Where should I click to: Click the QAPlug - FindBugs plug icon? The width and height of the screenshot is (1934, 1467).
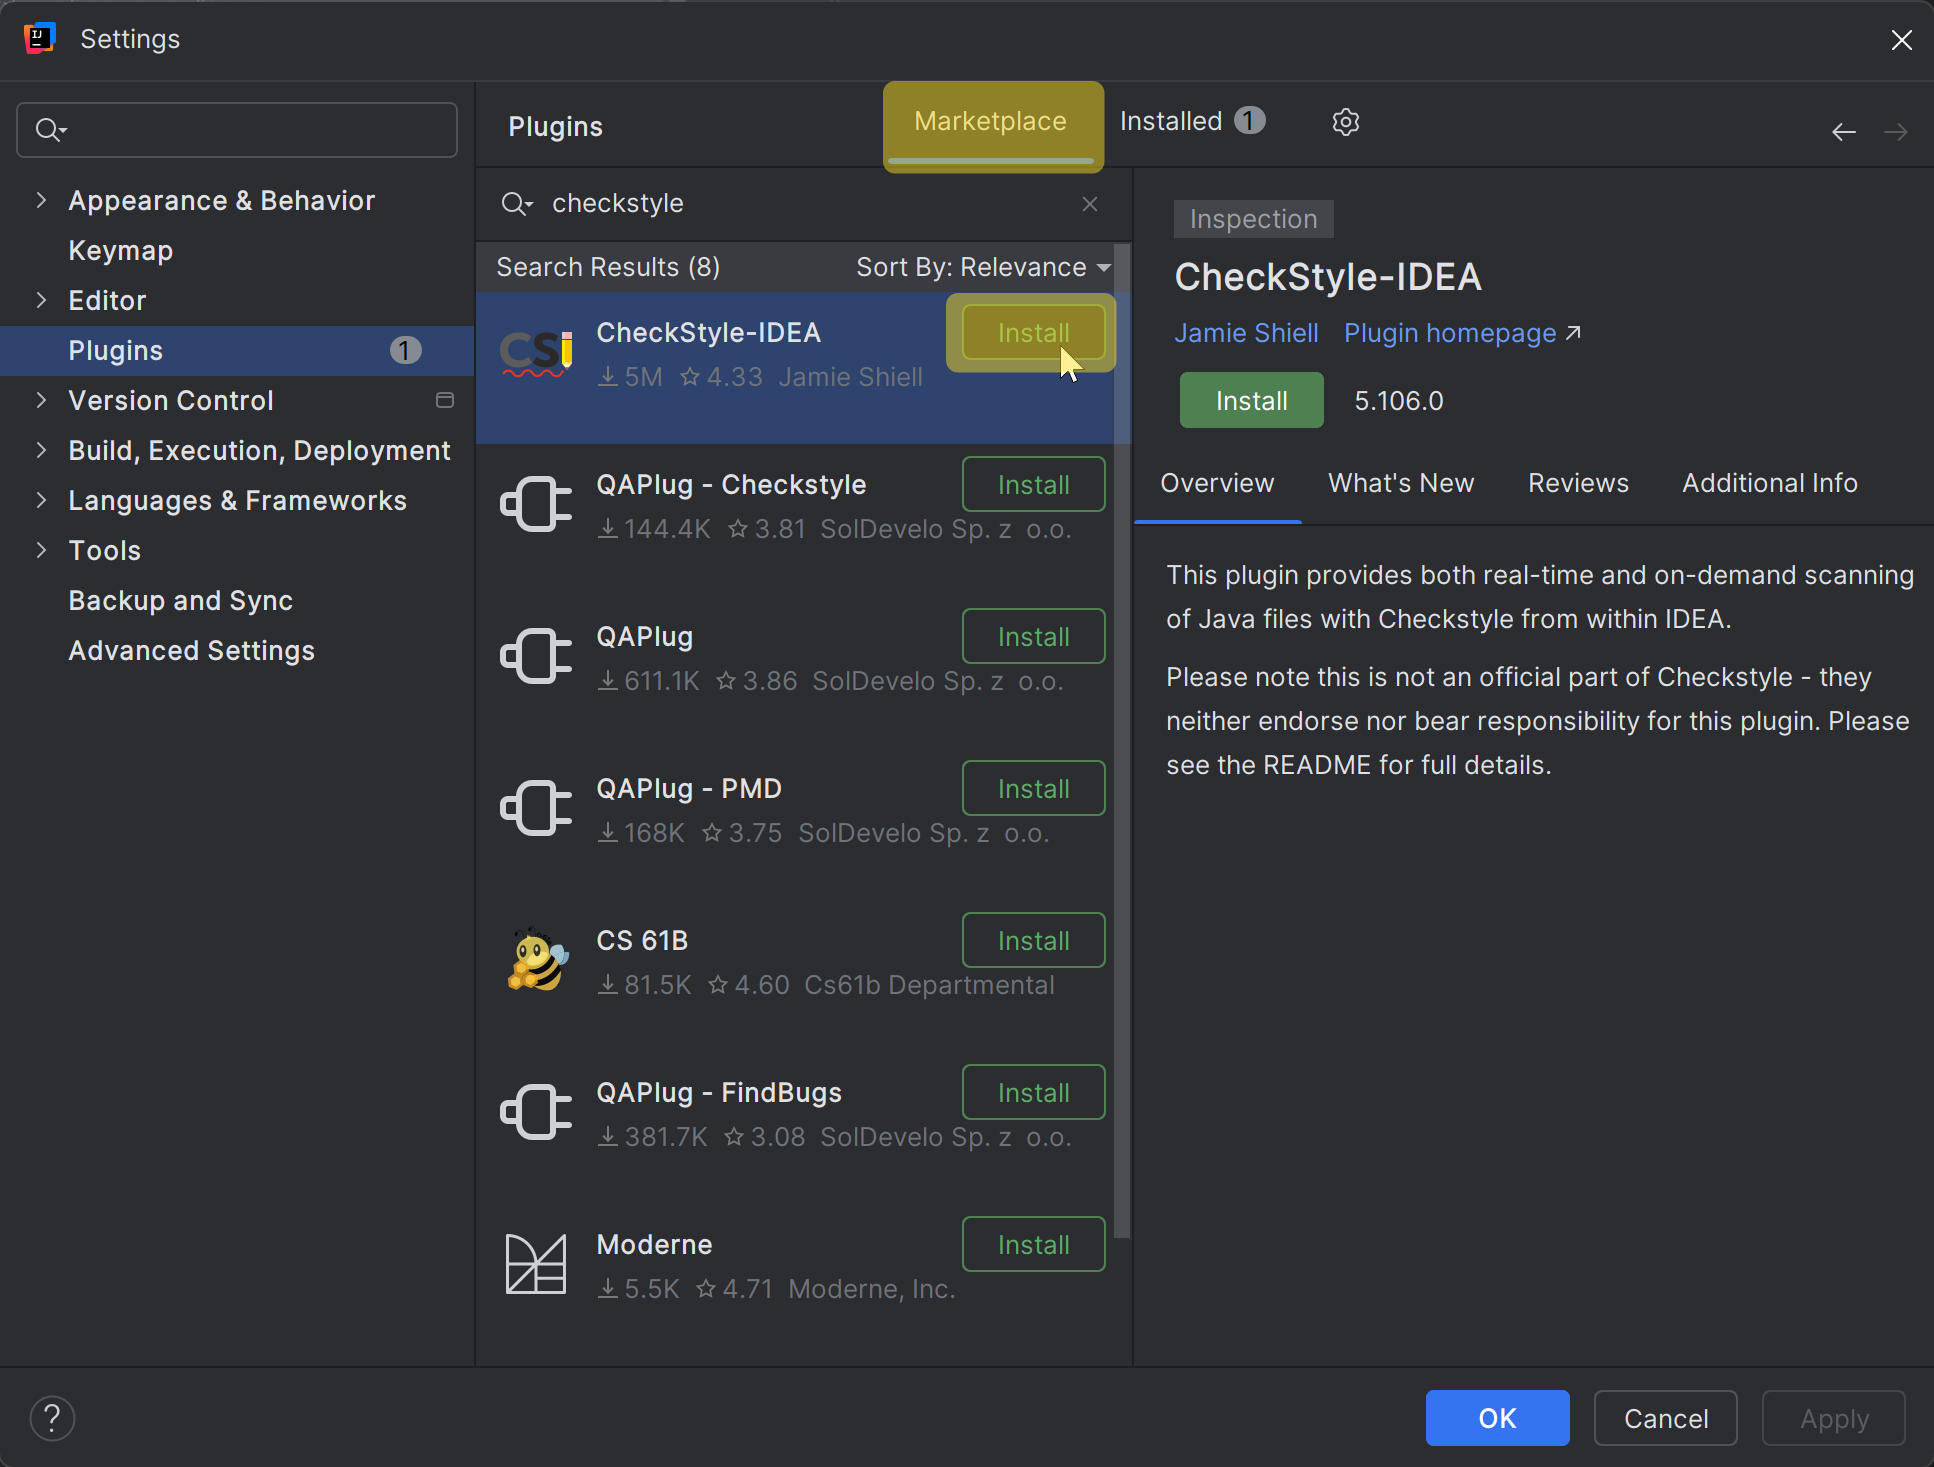[536, 1112]
